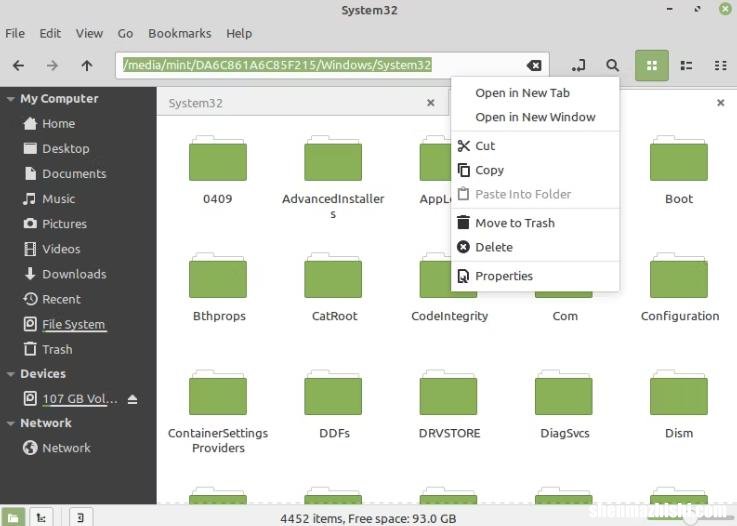This screenshot has width=737, height=526.
Task: Clear the location bar text
Action: click(534, 65)
